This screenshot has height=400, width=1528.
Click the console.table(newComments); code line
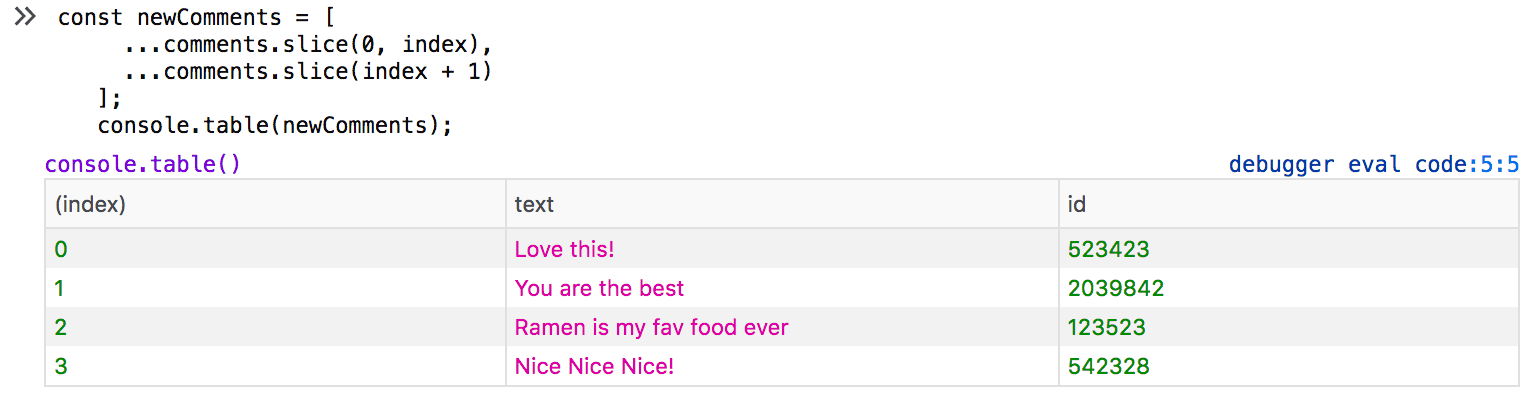coord(275,126)
